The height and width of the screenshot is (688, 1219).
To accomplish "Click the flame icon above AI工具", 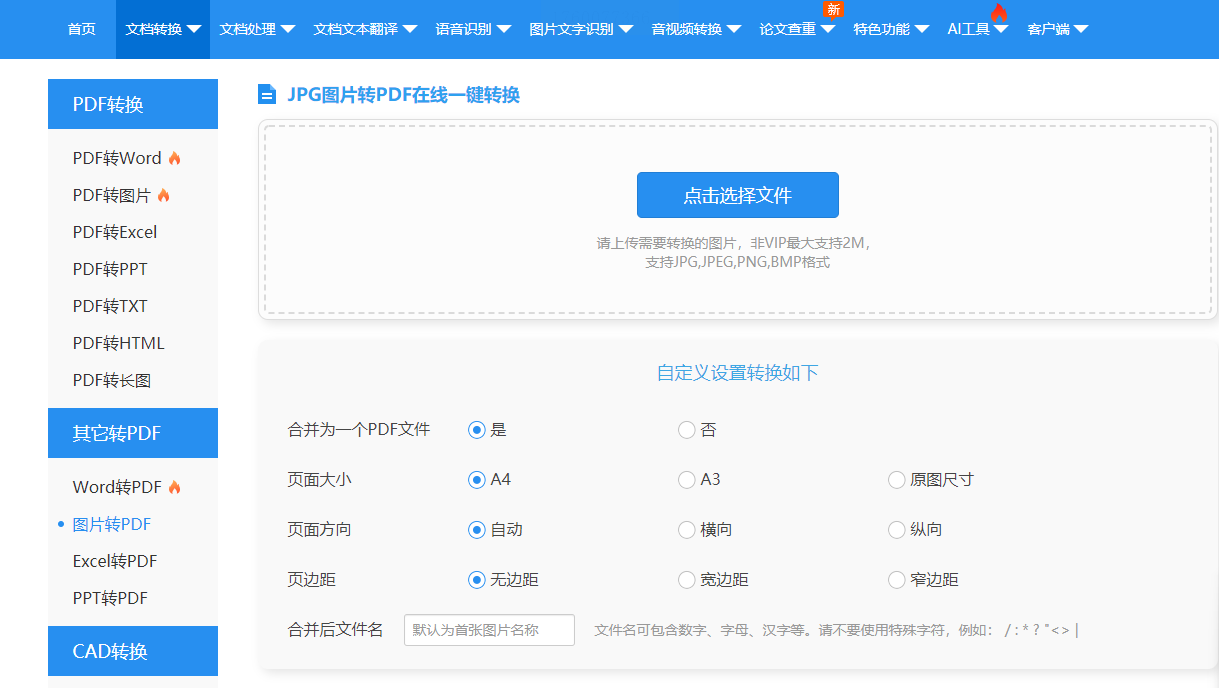I will pyautogui.click(x=999, y=12).
